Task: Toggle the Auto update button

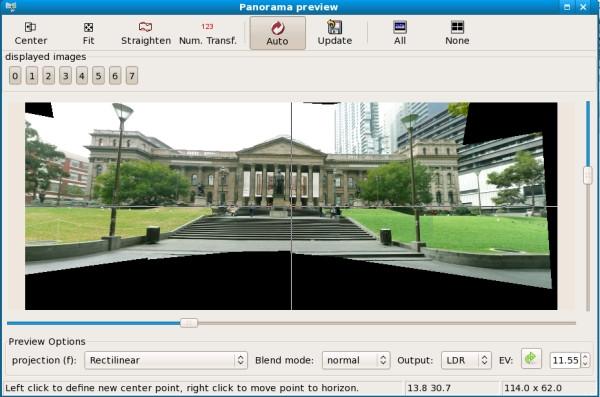Action: [277, 33]
